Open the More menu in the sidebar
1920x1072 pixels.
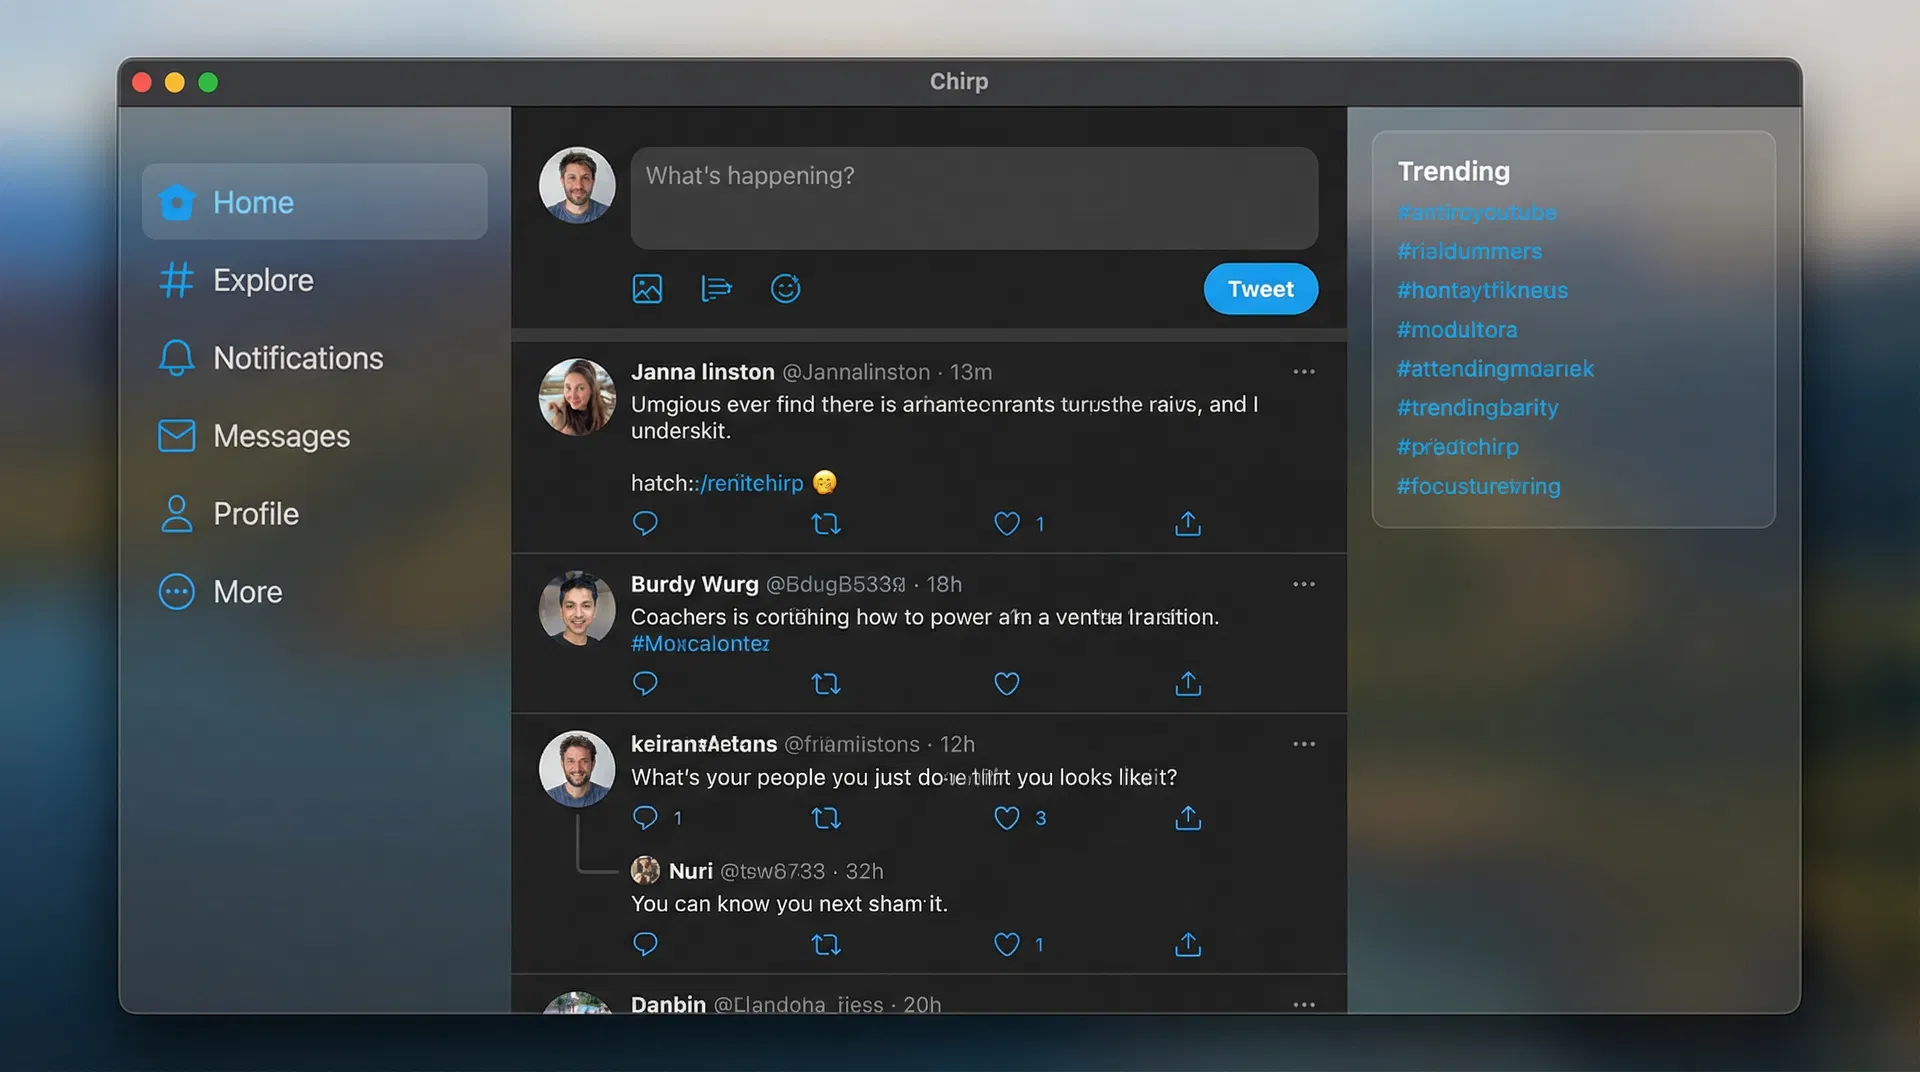246,591
